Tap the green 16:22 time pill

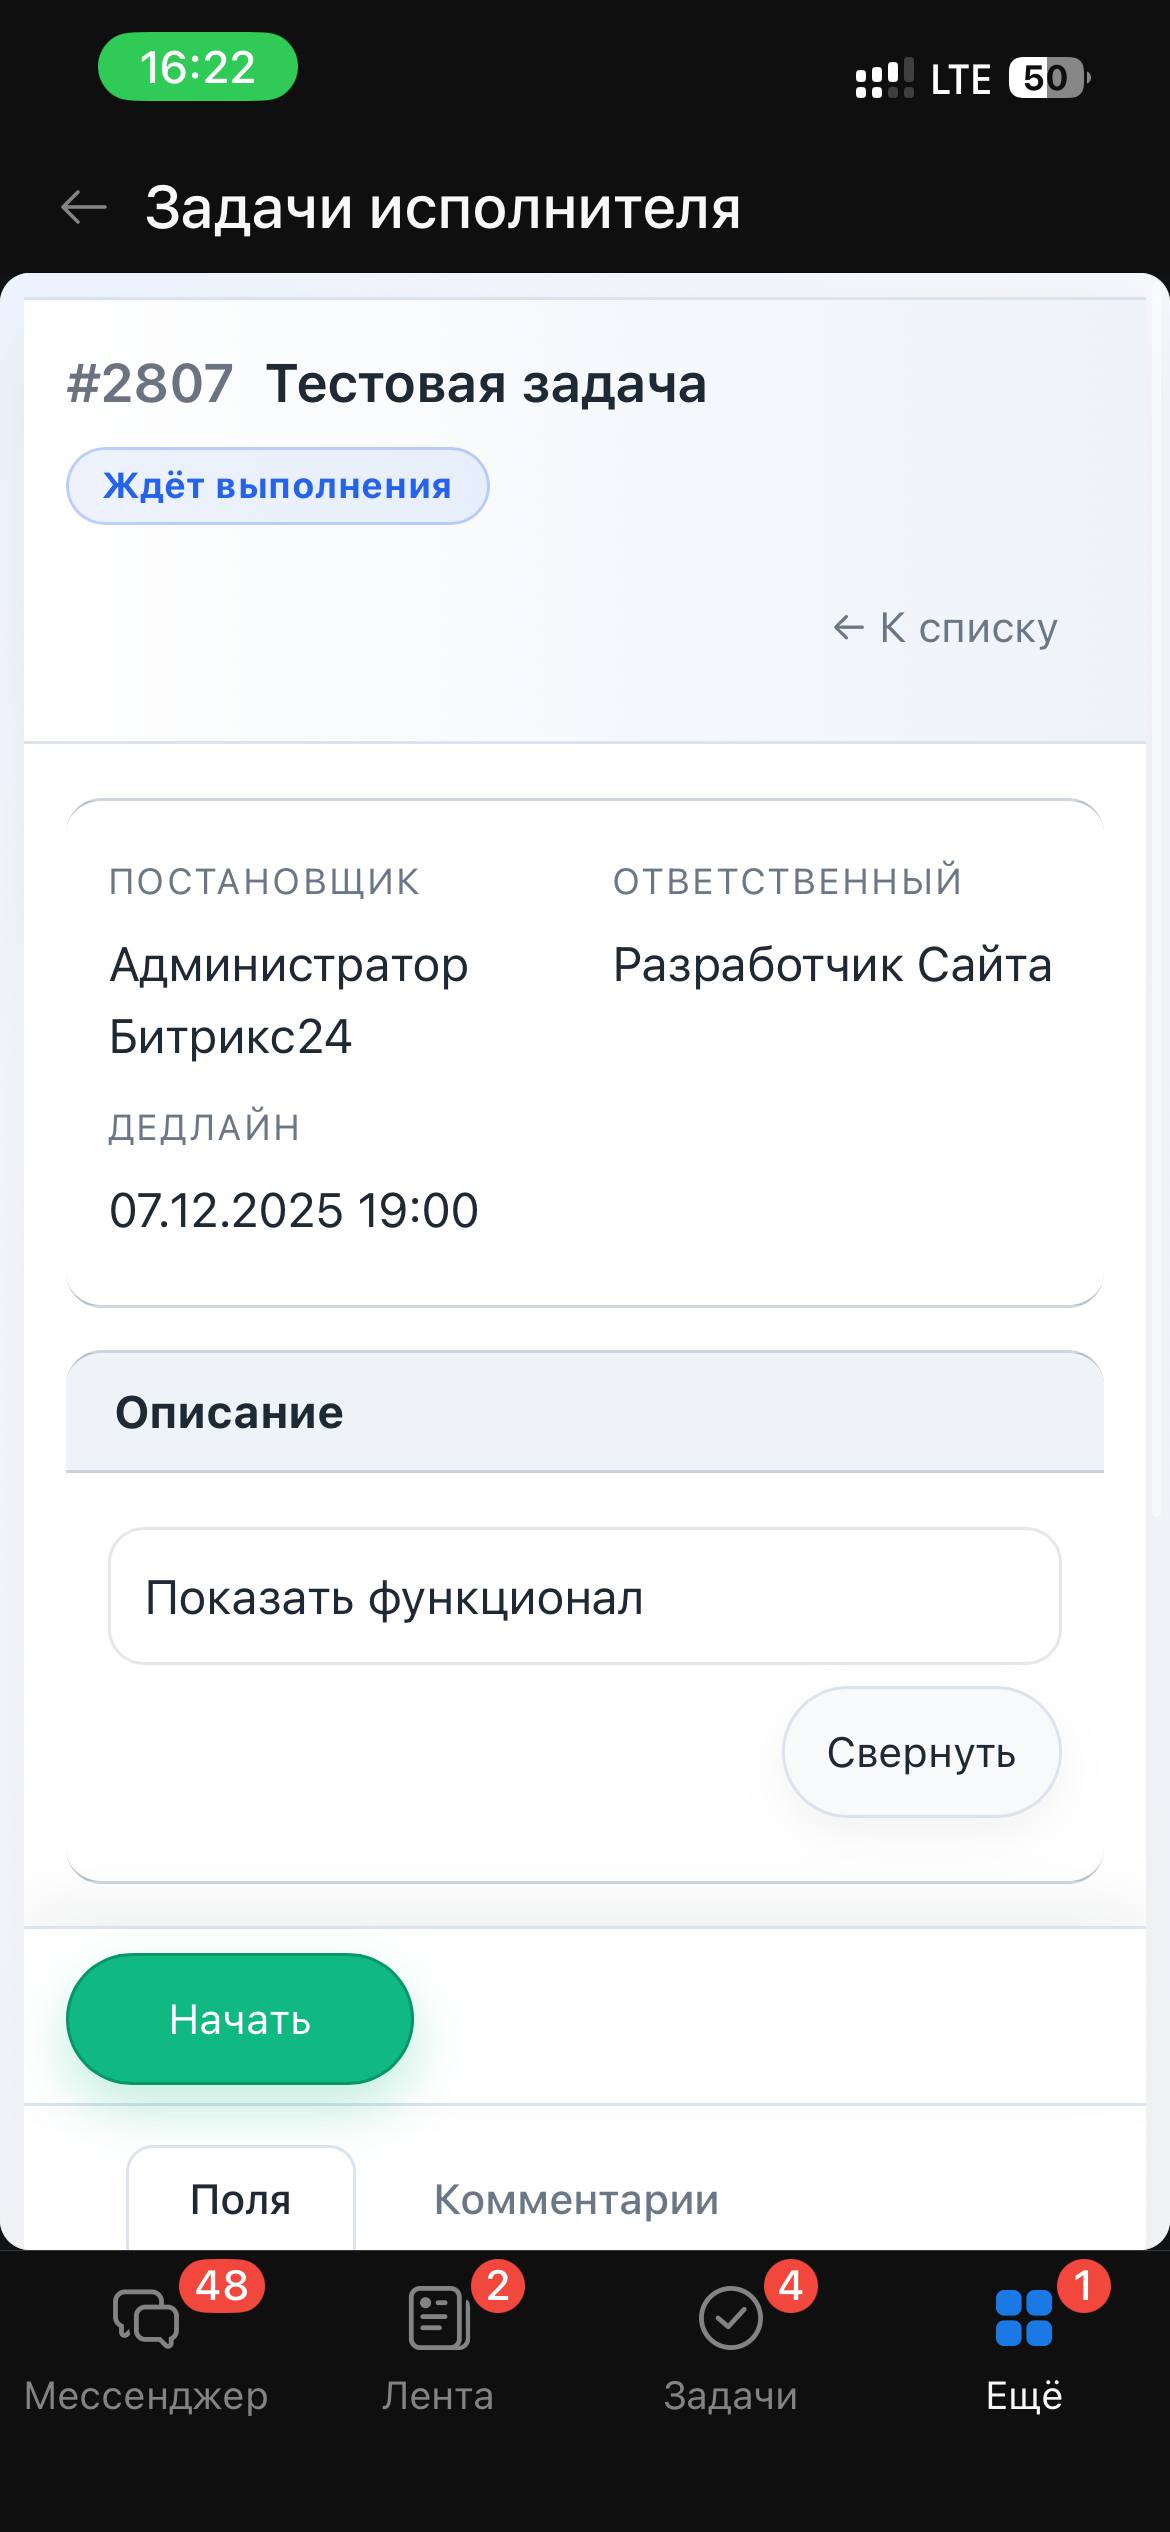point(198,67)
